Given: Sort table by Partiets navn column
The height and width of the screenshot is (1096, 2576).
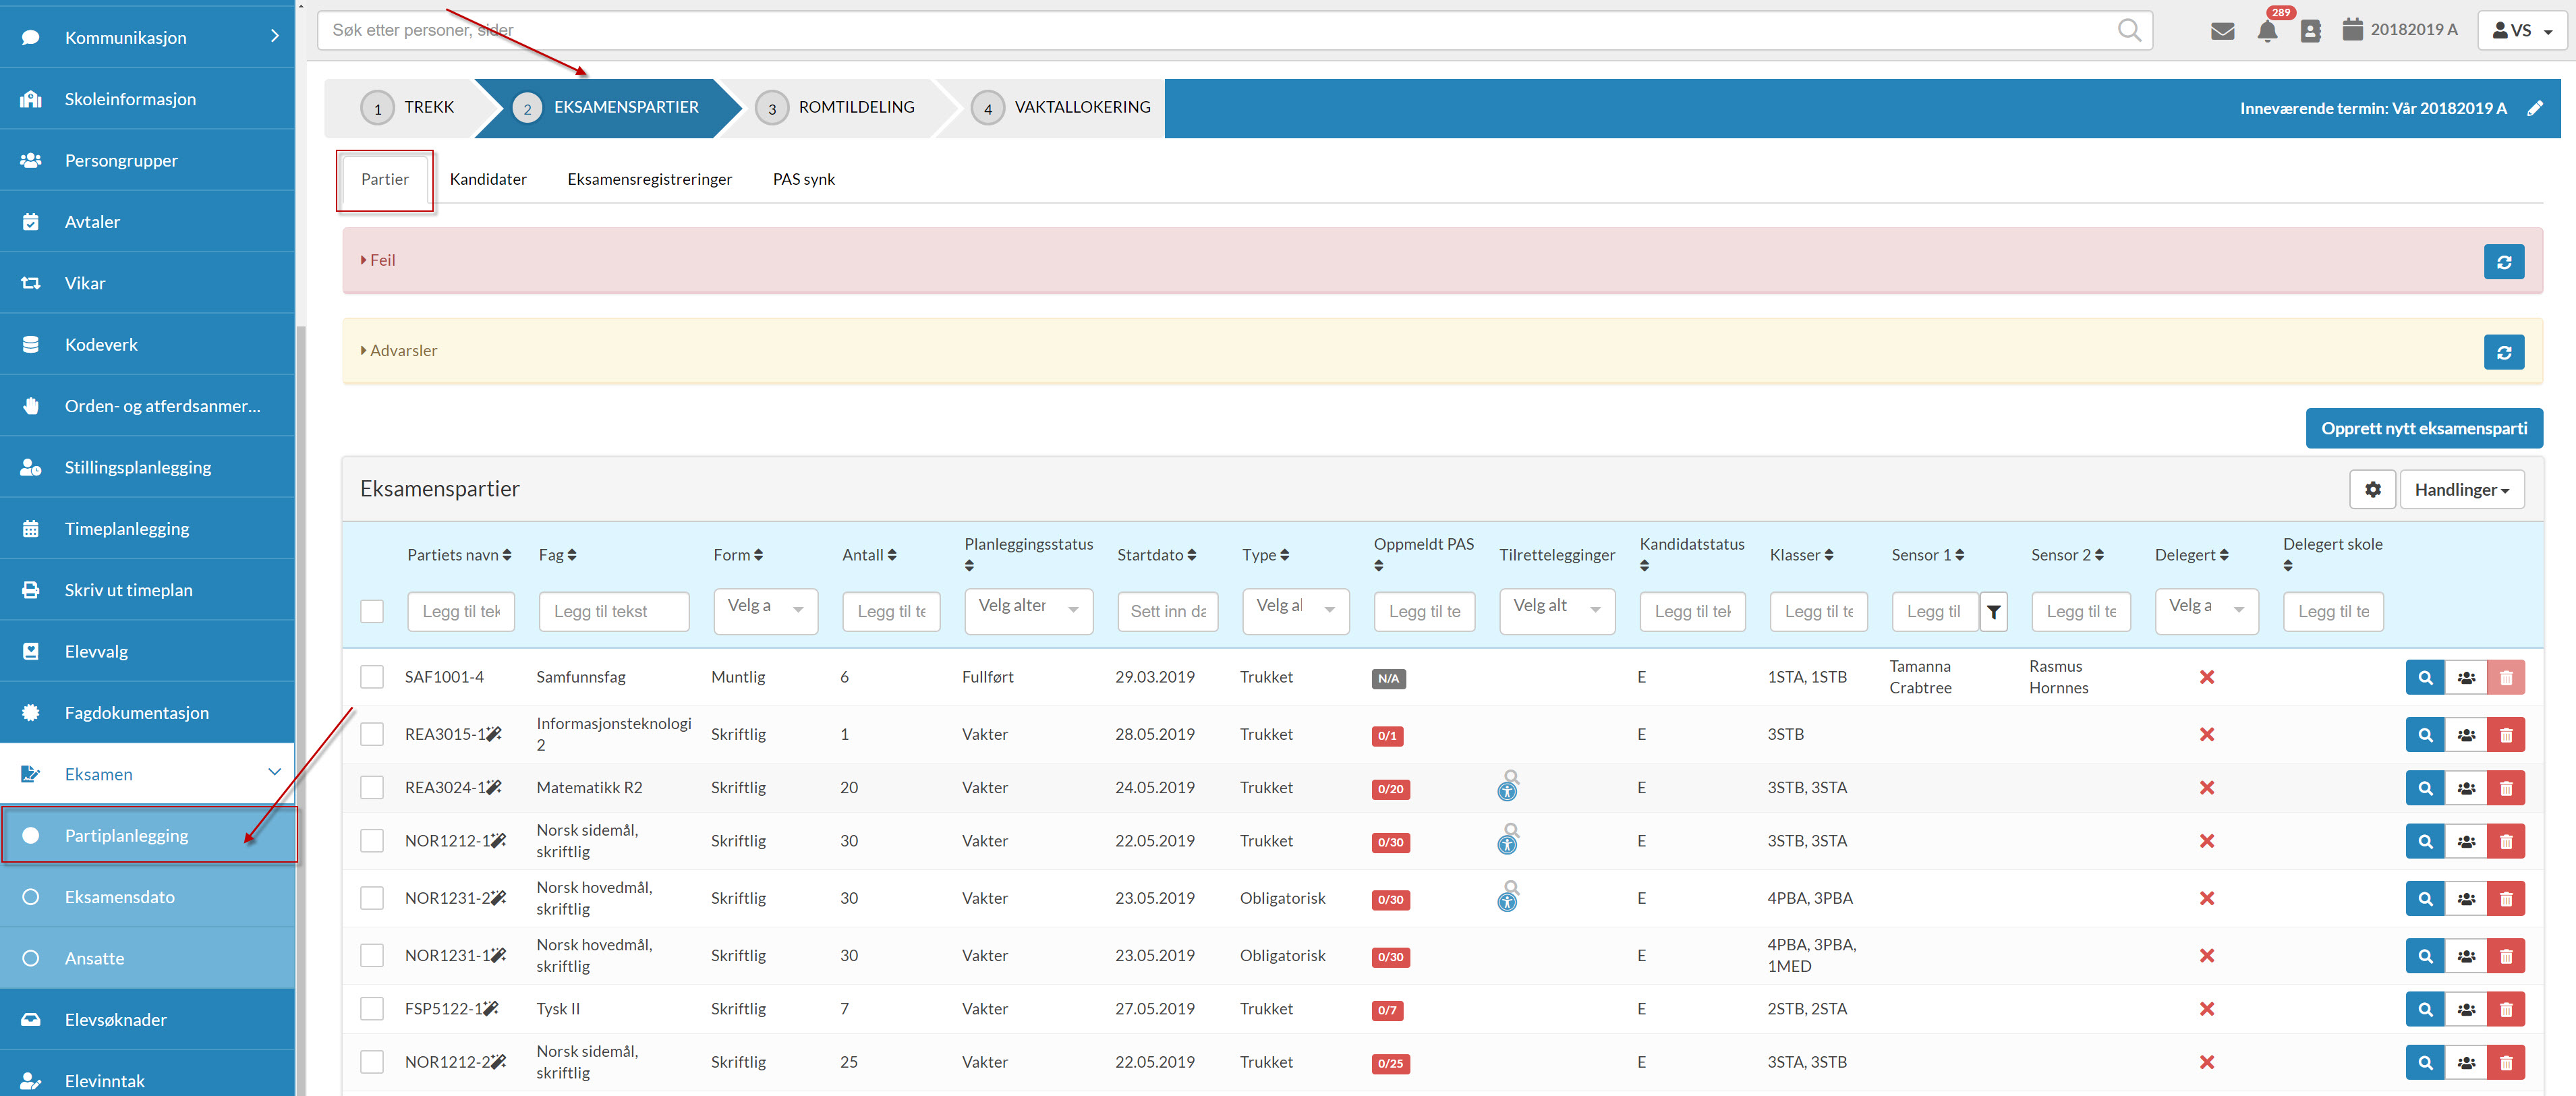Looking at the screenshot, I should coord(459,556).
